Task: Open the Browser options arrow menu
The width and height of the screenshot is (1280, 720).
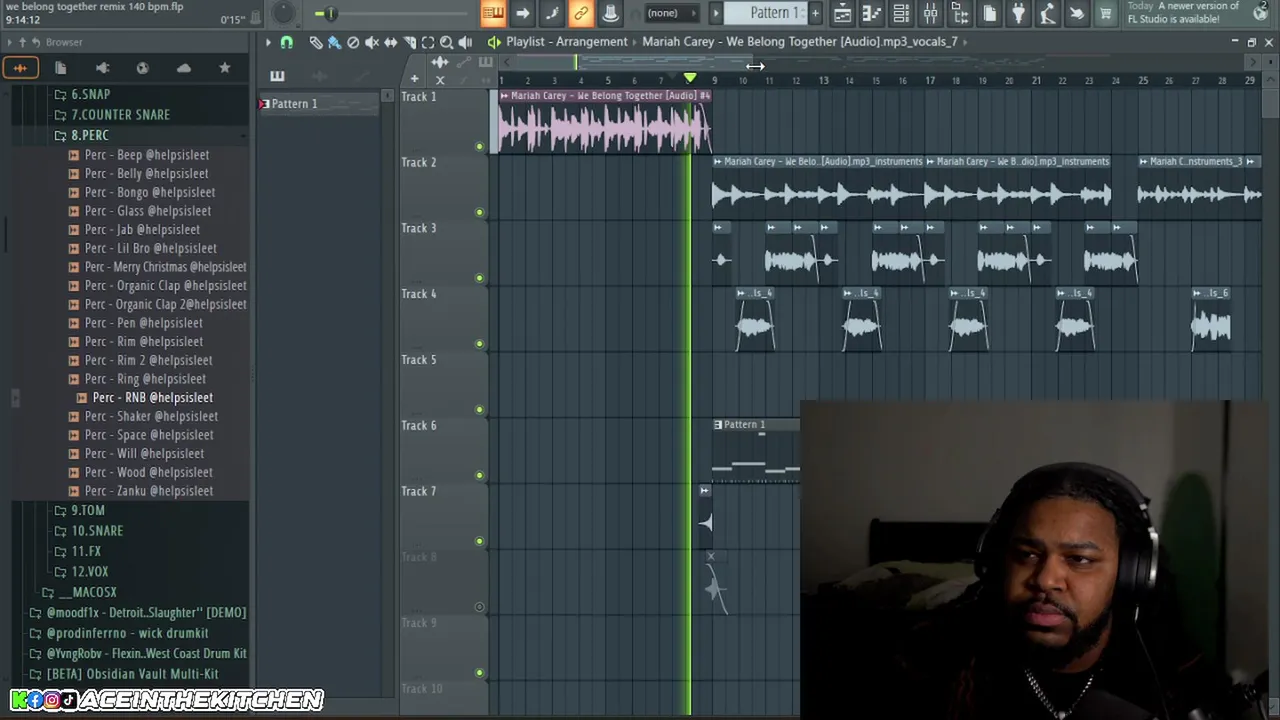Action: (x=8, y=42)
